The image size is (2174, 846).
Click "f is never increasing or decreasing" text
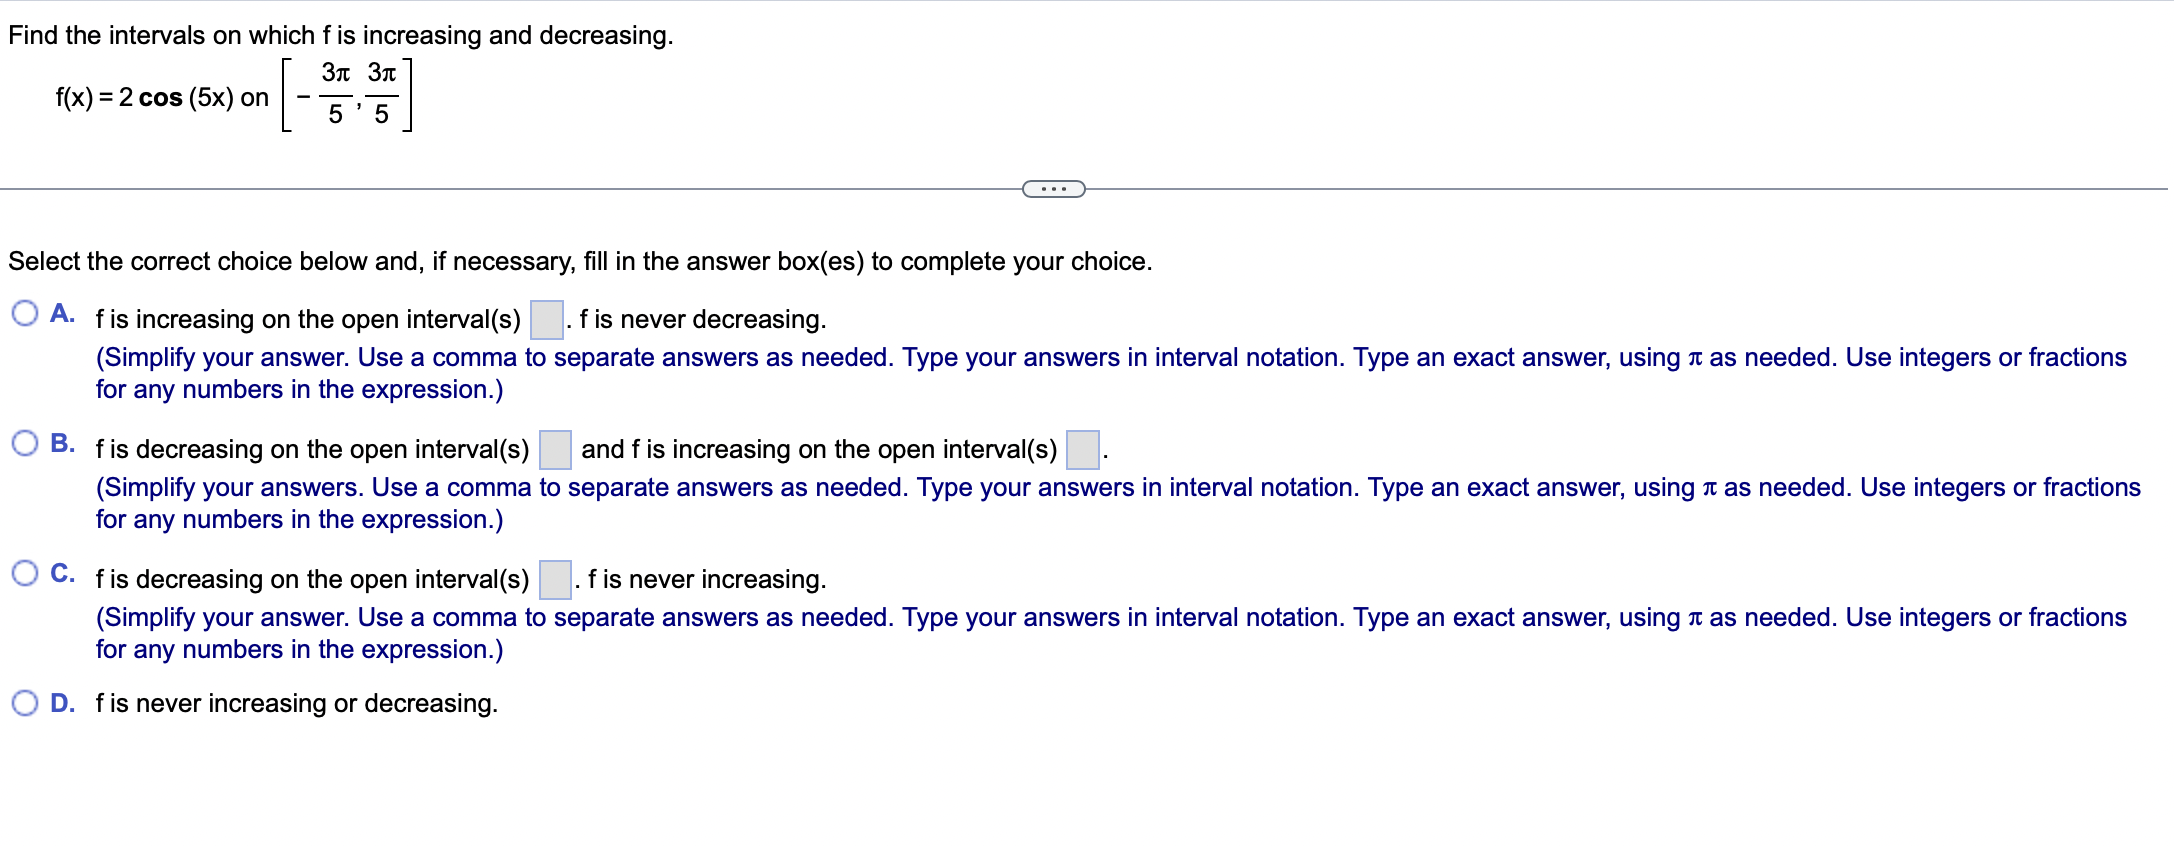point(296,703)
